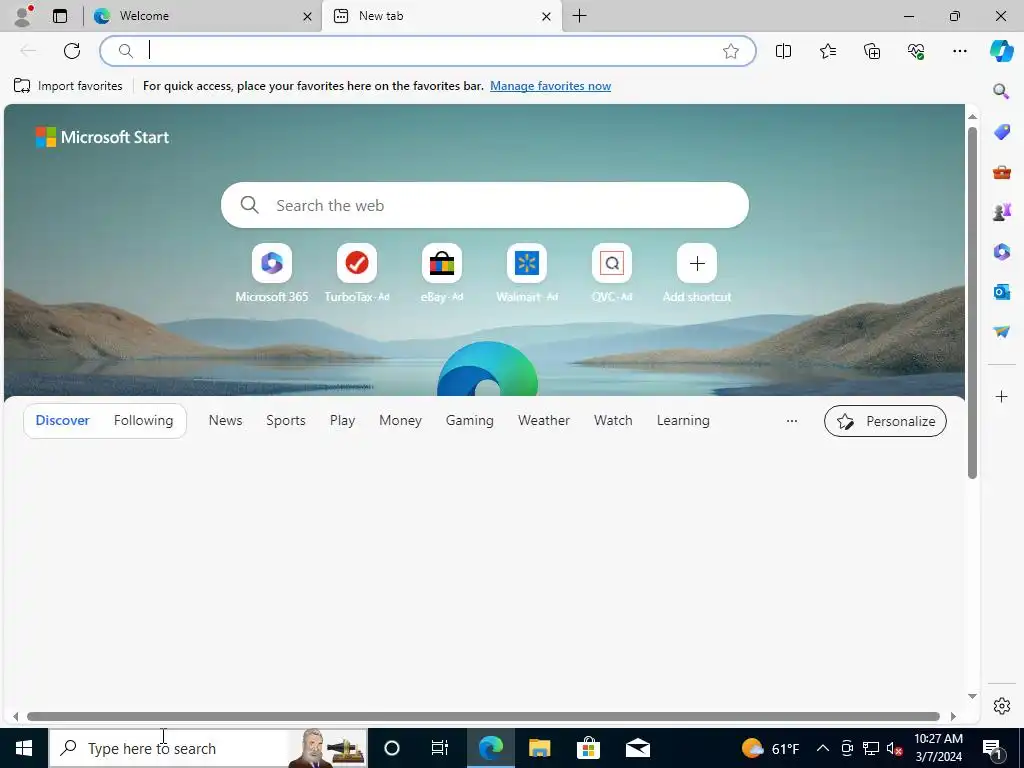Click the Refresh page icon
Viewport: 1024px width, 768px height.
(x=72, y=51)
